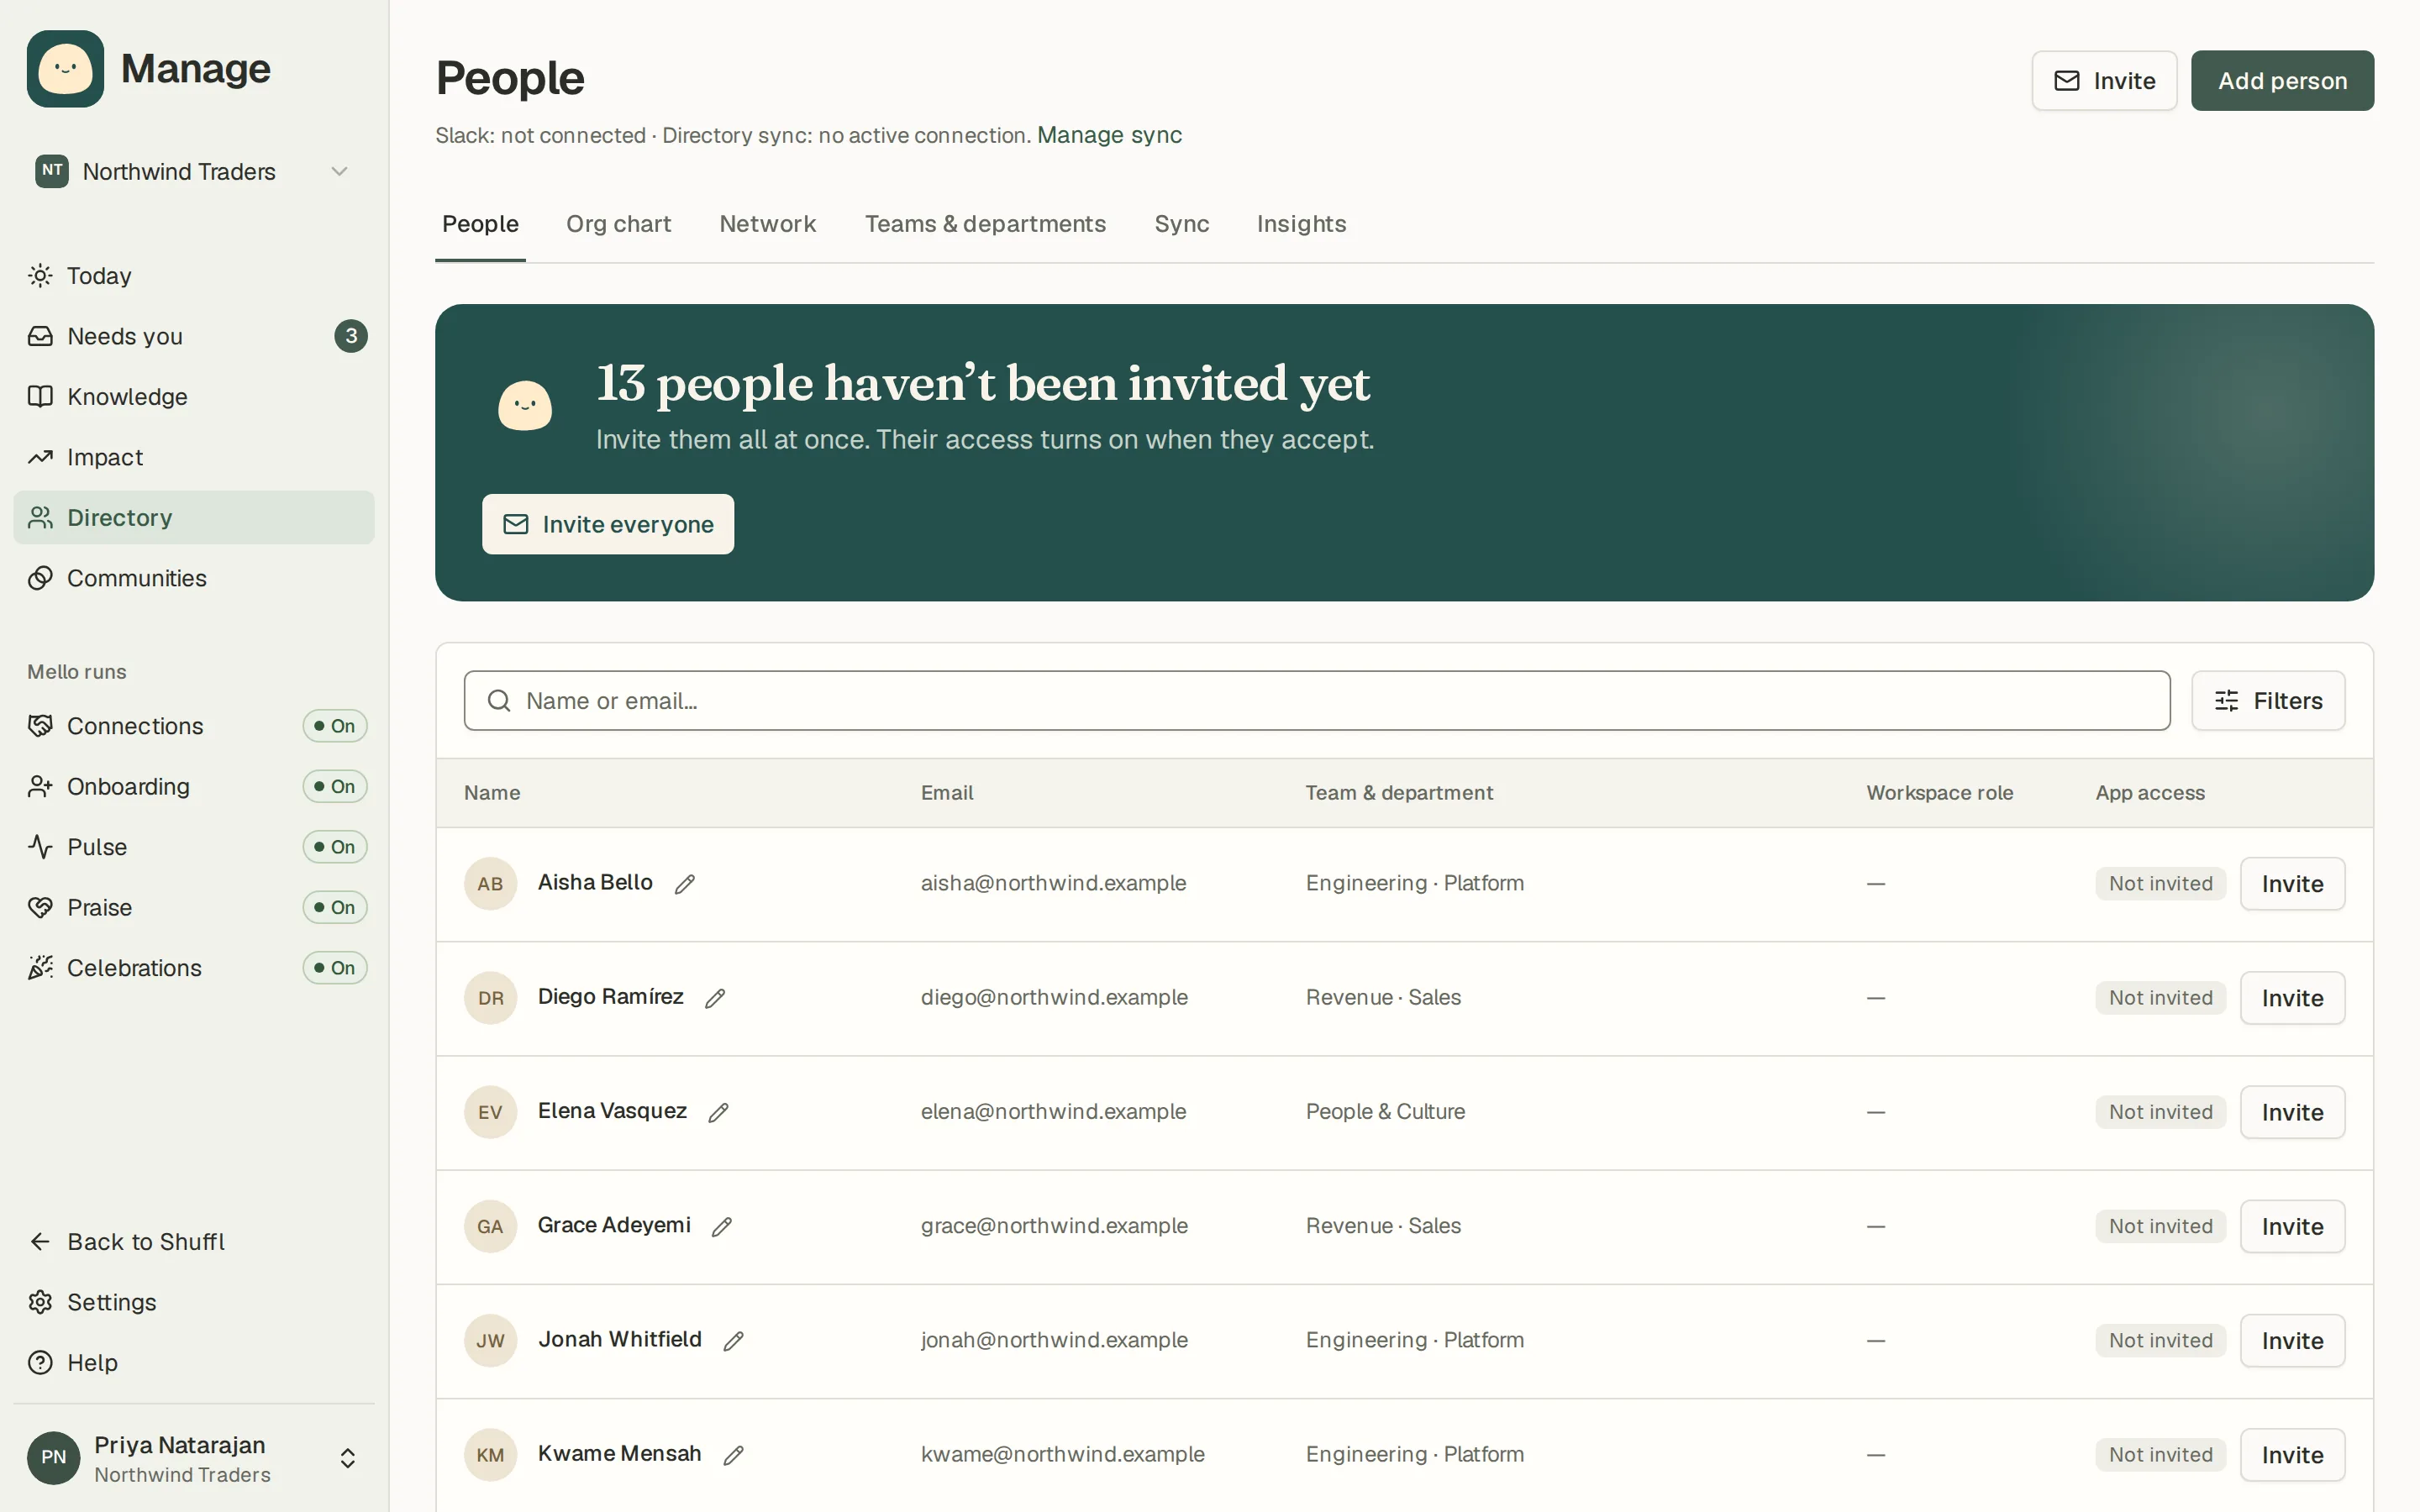Screen dimensions: 2420x1512
Task: Follow the Manage sync link
Action: [1109, 135]
